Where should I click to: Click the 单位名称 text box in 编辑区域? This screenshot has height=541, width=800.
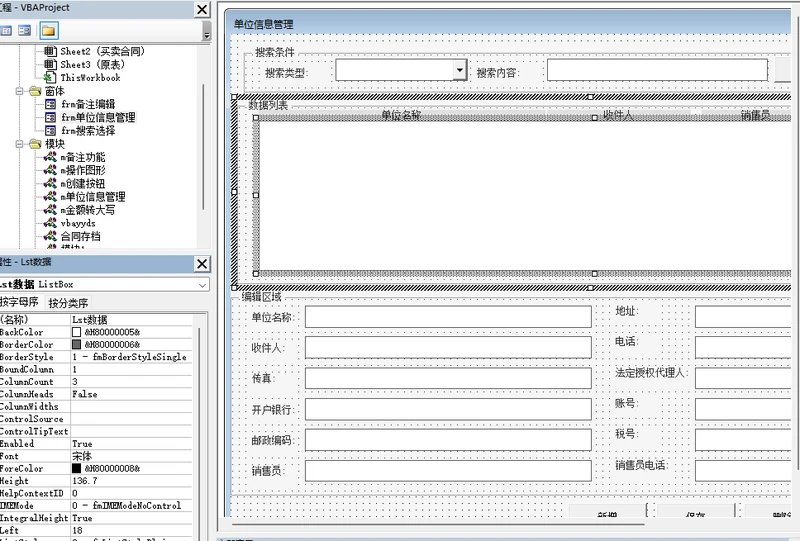448,317
